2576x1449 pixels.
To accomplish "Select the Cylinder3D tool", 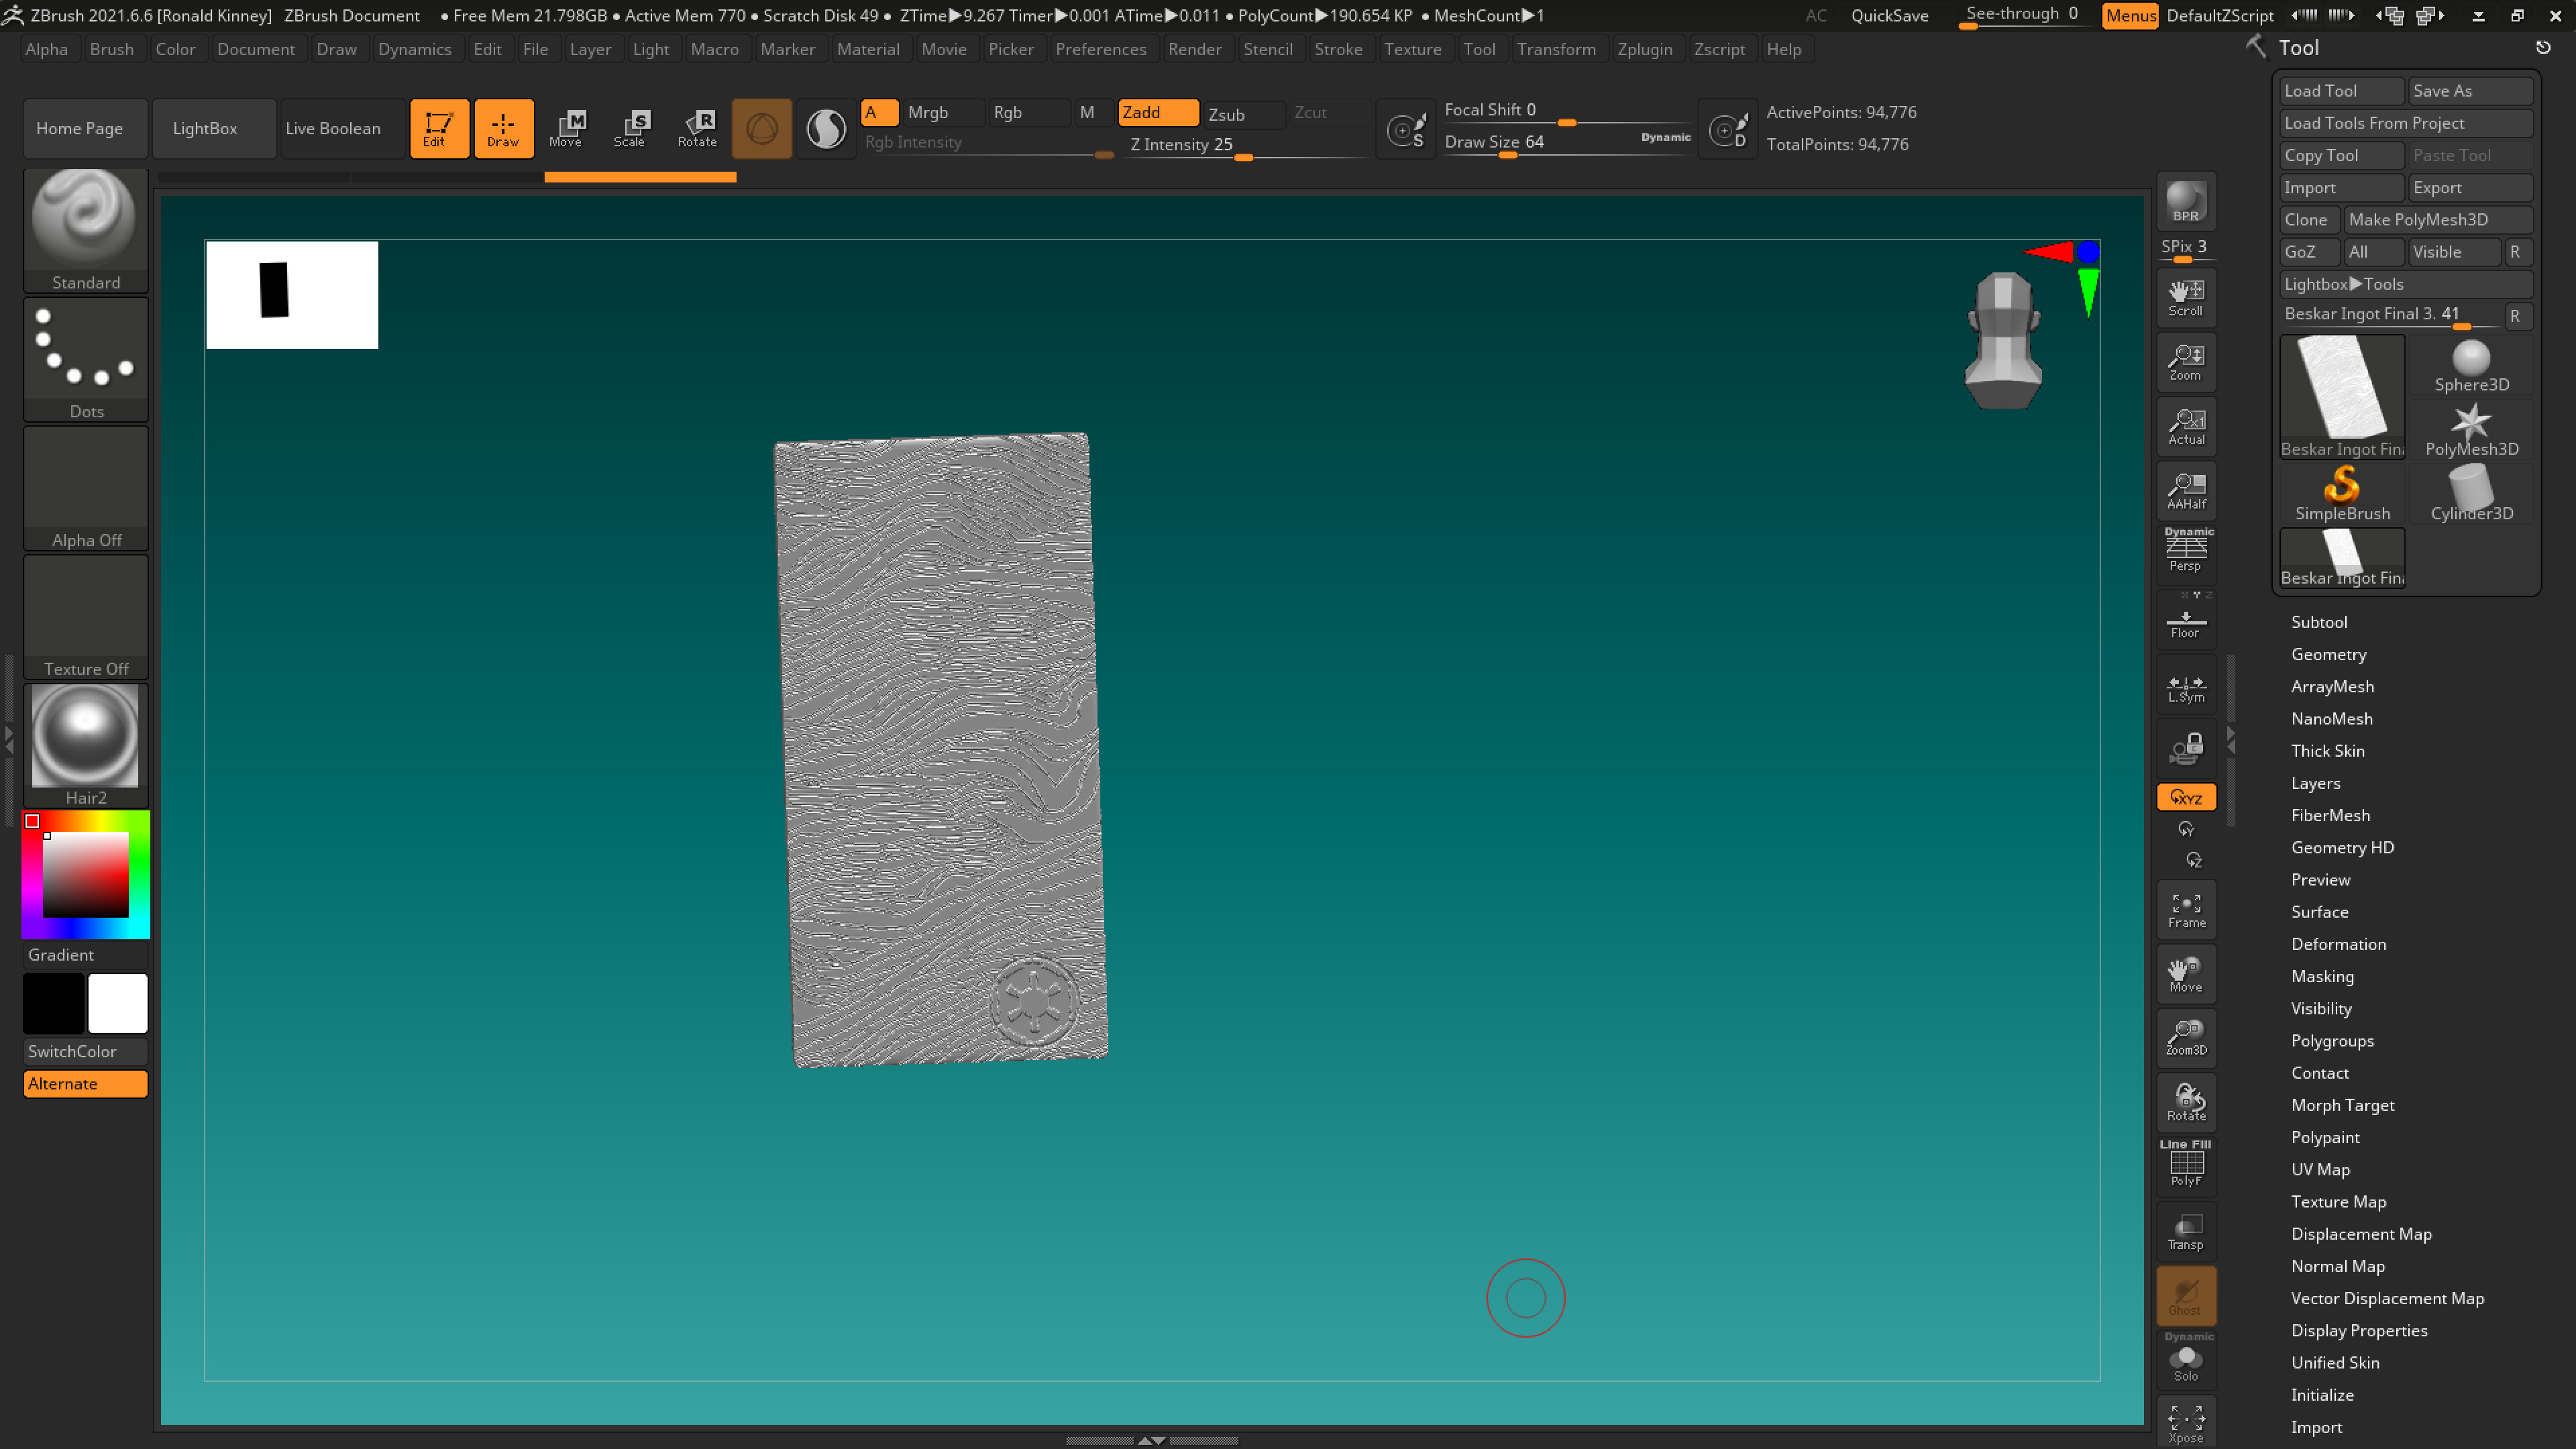I will pyautogui.click(x=2471, y=494).
